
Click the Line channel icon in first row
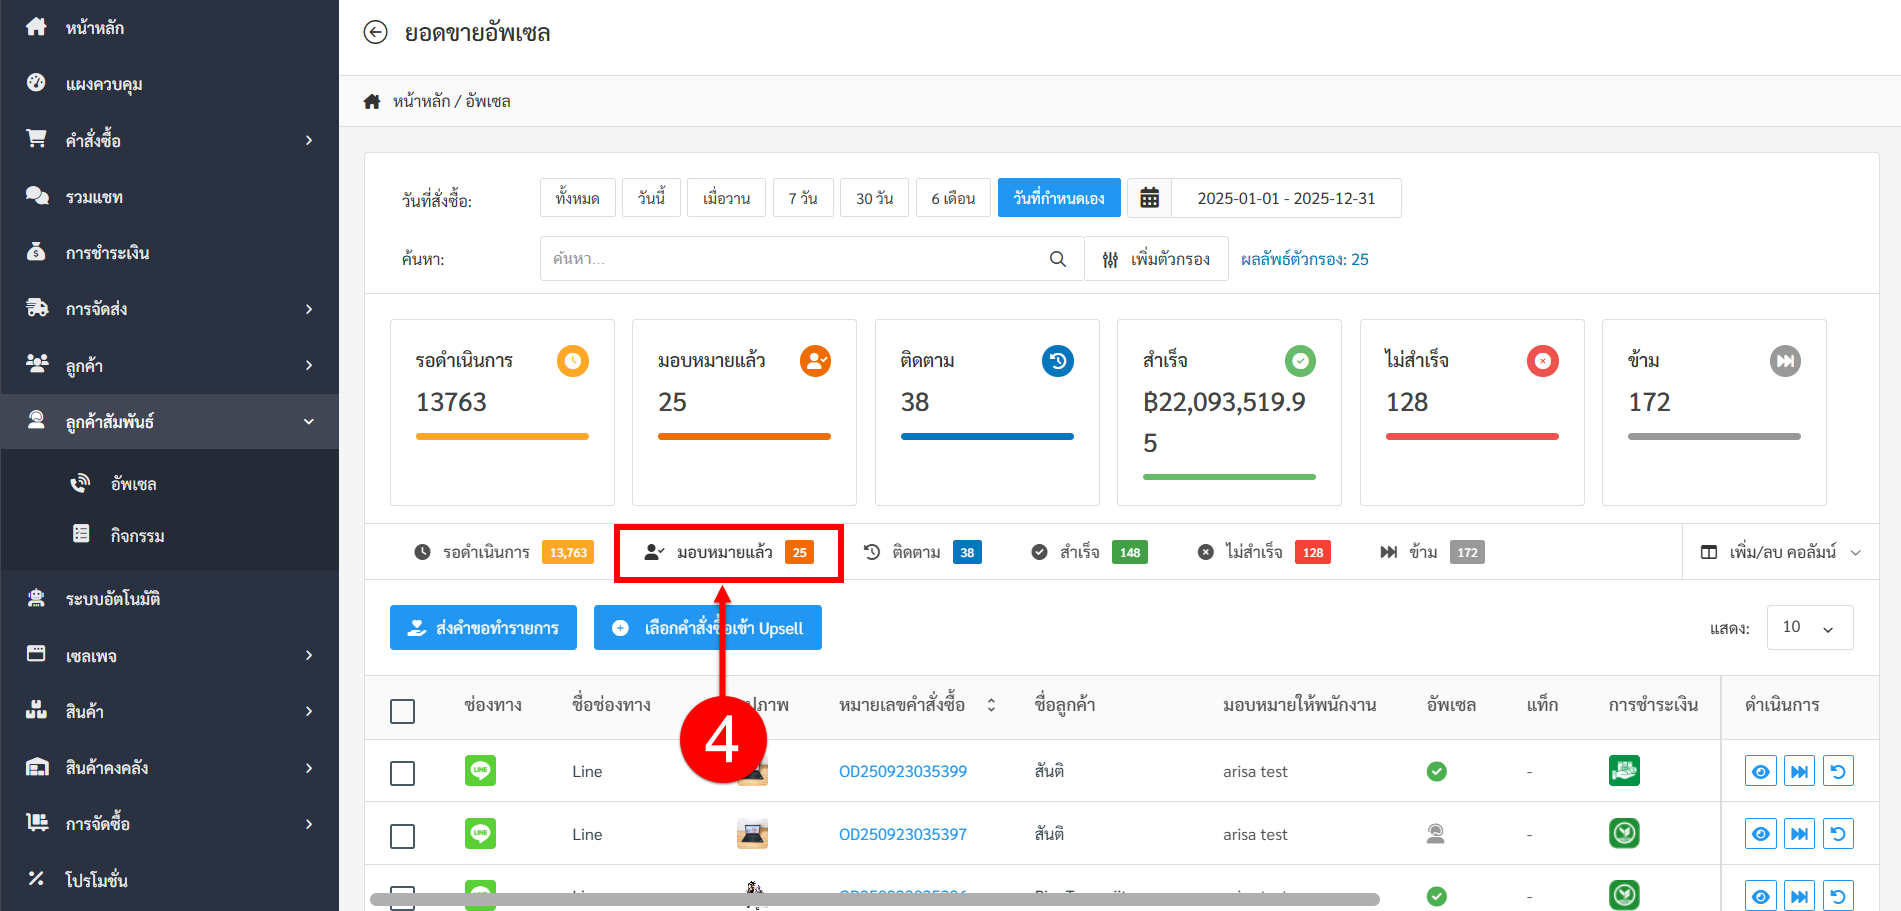[x=480, y=771]
